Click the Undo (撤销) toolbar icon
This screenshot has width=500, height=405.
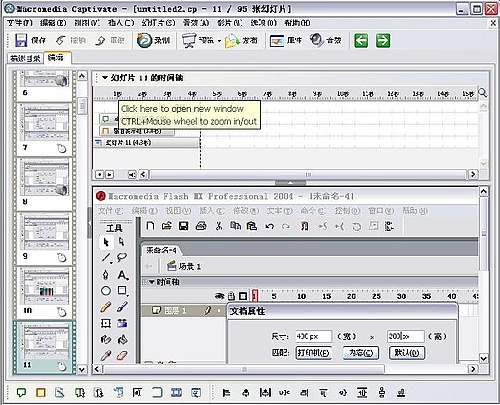point(60,41)
